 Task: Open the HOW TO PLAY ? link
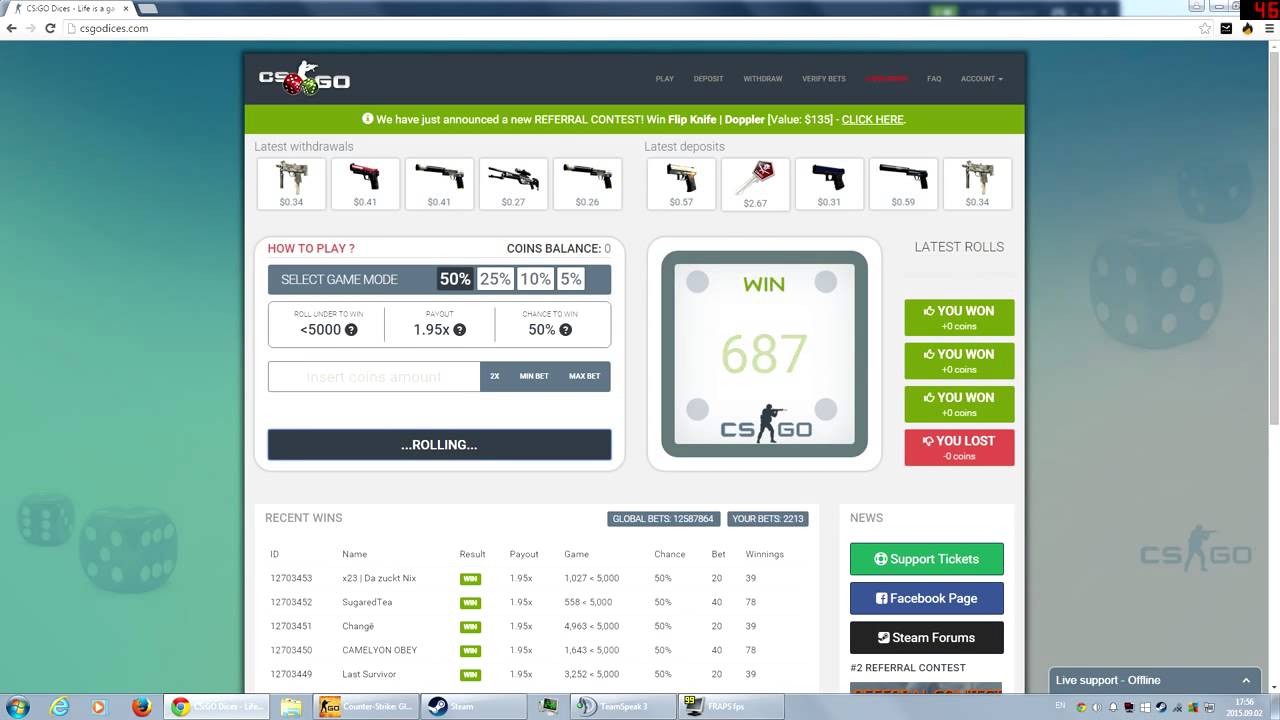pos(311,248)
